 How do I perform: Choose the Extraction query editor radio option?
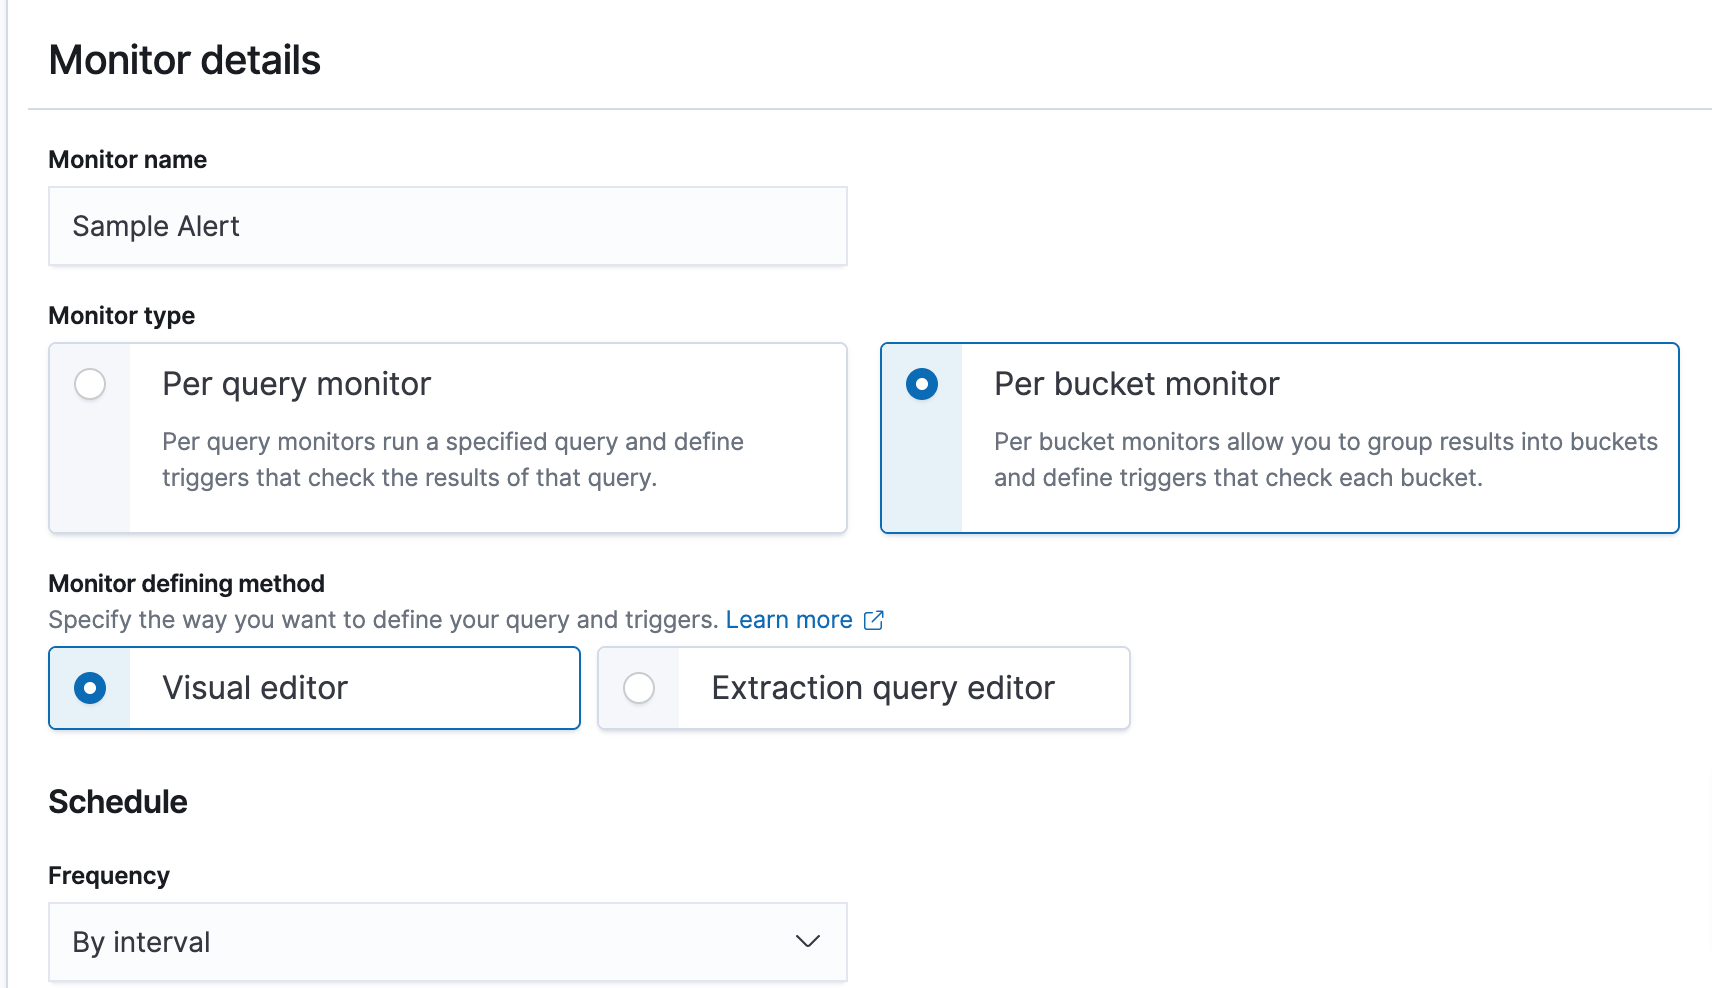tap(639, 688)
